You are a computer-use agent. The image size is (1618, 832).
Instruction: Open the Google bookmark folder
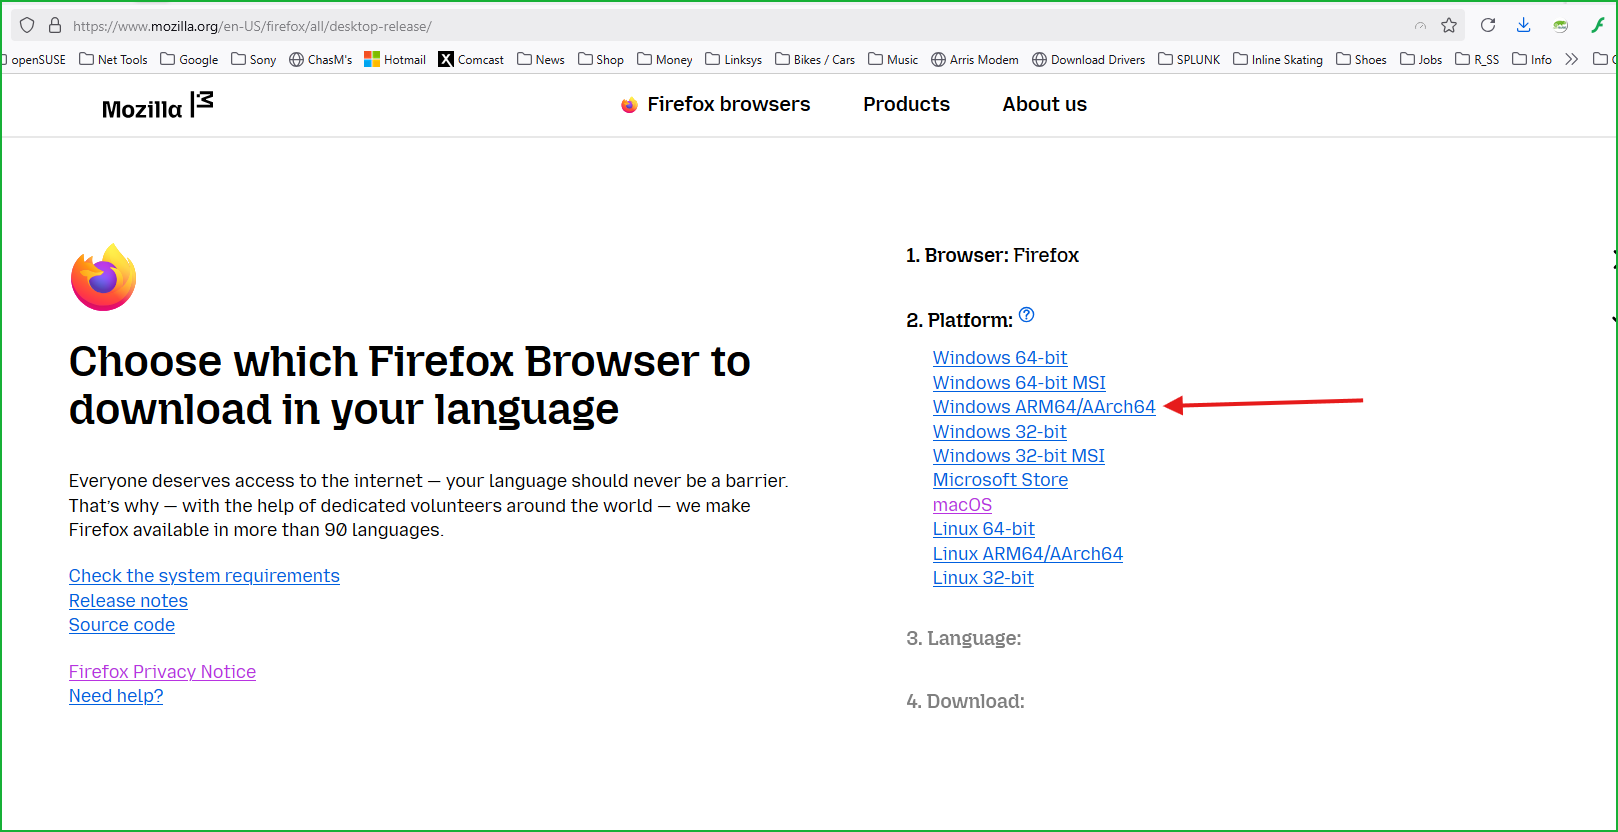coord(189,59)
